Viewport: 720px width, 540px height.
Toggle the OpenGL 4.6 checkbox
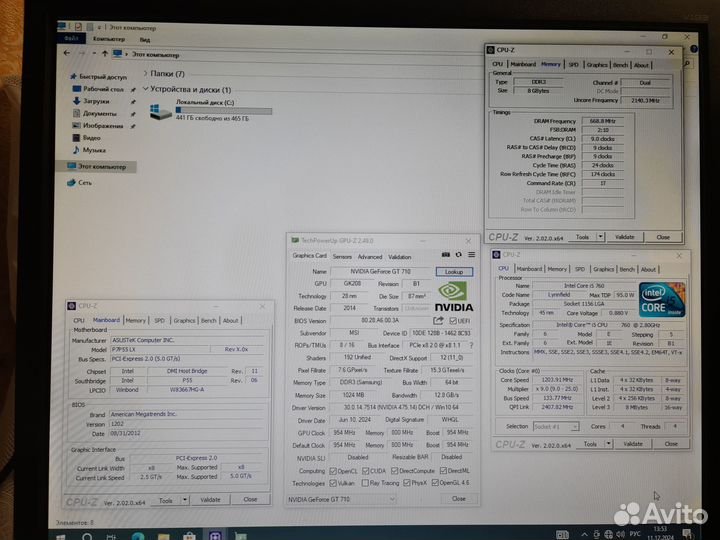pos(435,482)
